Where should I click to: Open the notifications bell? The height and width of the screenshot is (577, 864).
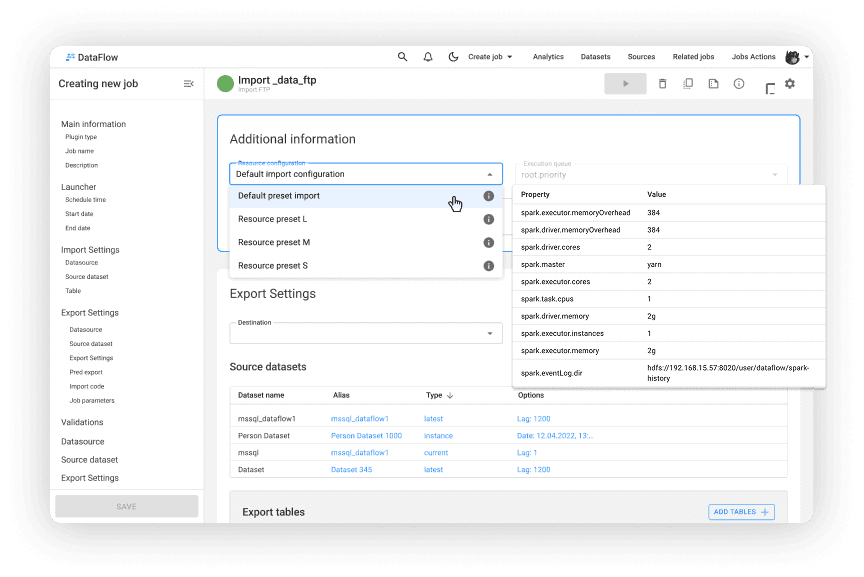(428, 57)
